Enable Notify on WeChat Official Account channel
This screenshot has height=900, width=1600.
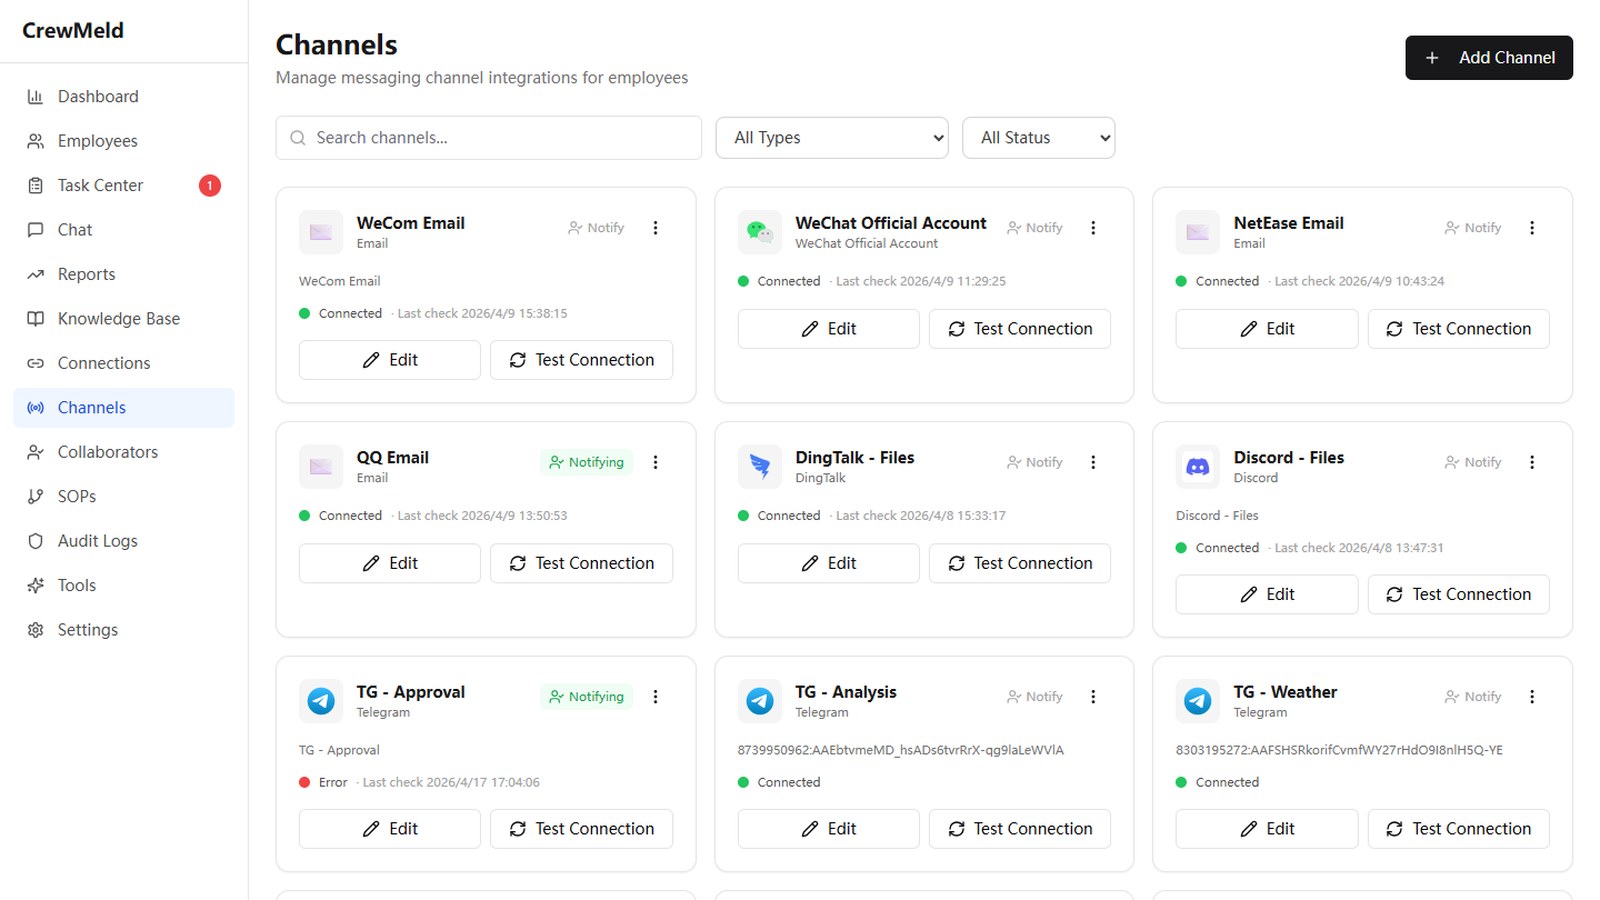[1034, 228]
